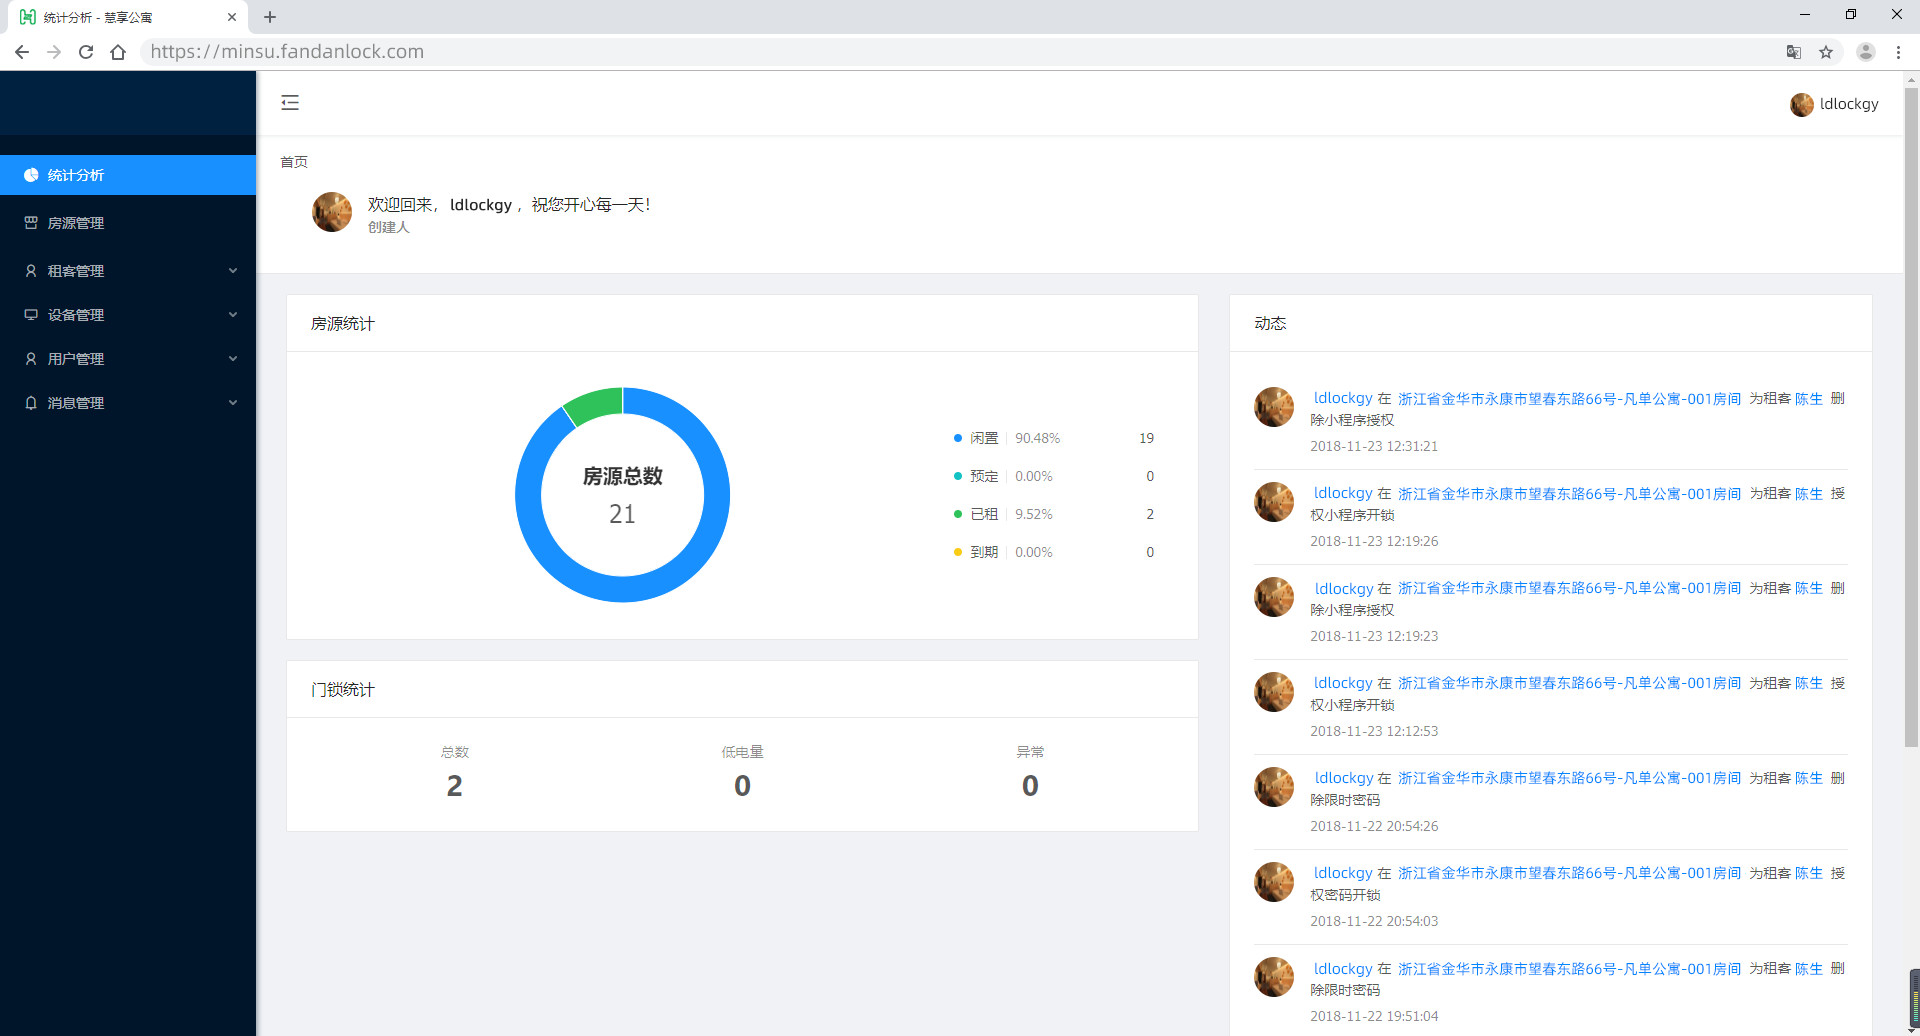Expand the 消息管理 sidebar submenu
Image resolution: width=1920 pixels, height=1036 pixels.
point(128,403)
